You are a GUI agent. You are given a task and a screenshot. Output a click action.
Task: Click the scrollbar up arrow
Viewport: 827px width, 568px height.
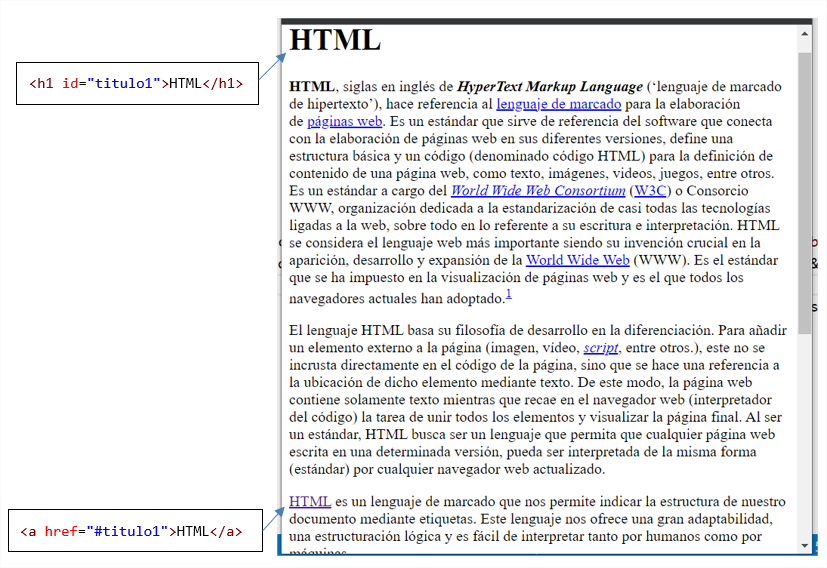pyautogui.click(x=805, y=33)
